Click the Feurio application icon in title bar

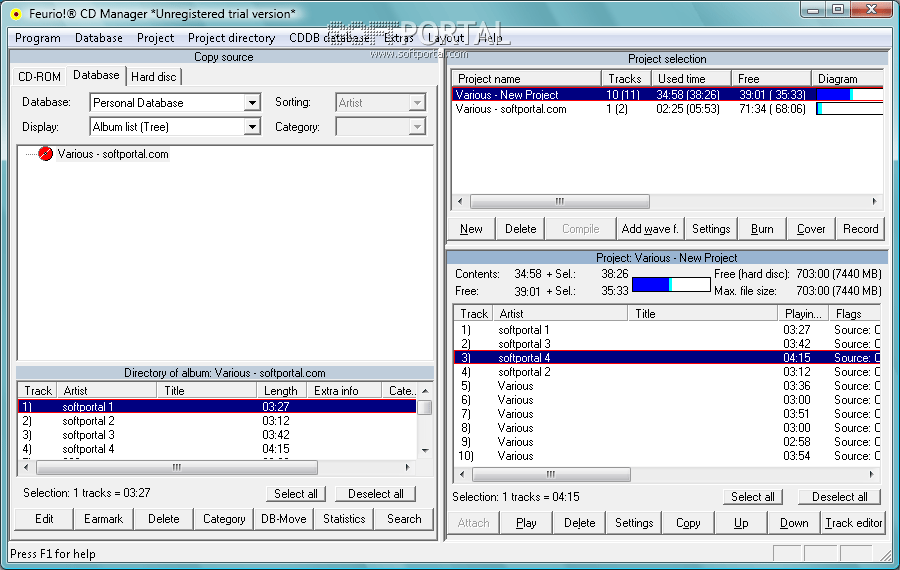(15, 13)
